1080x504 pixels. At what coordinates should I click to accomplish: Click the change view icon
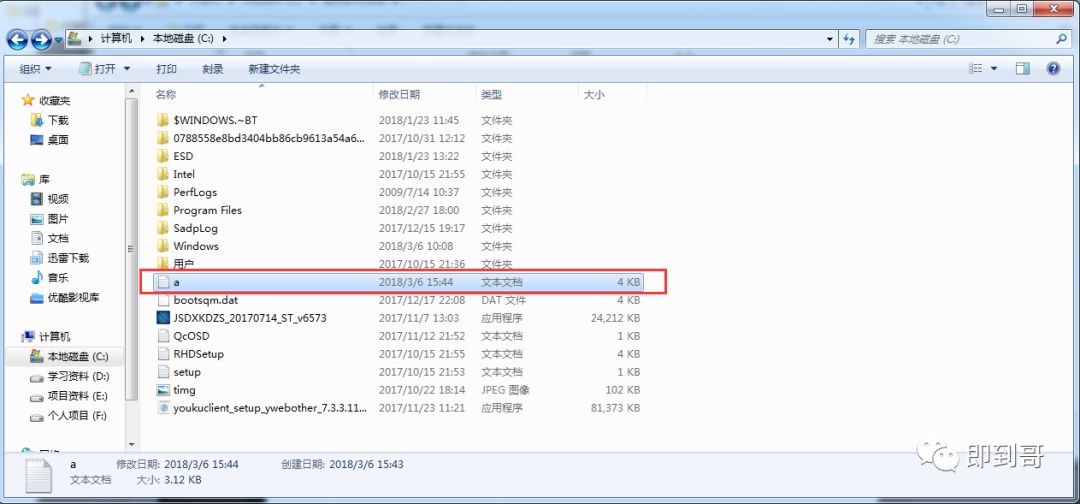pos(975,68)
